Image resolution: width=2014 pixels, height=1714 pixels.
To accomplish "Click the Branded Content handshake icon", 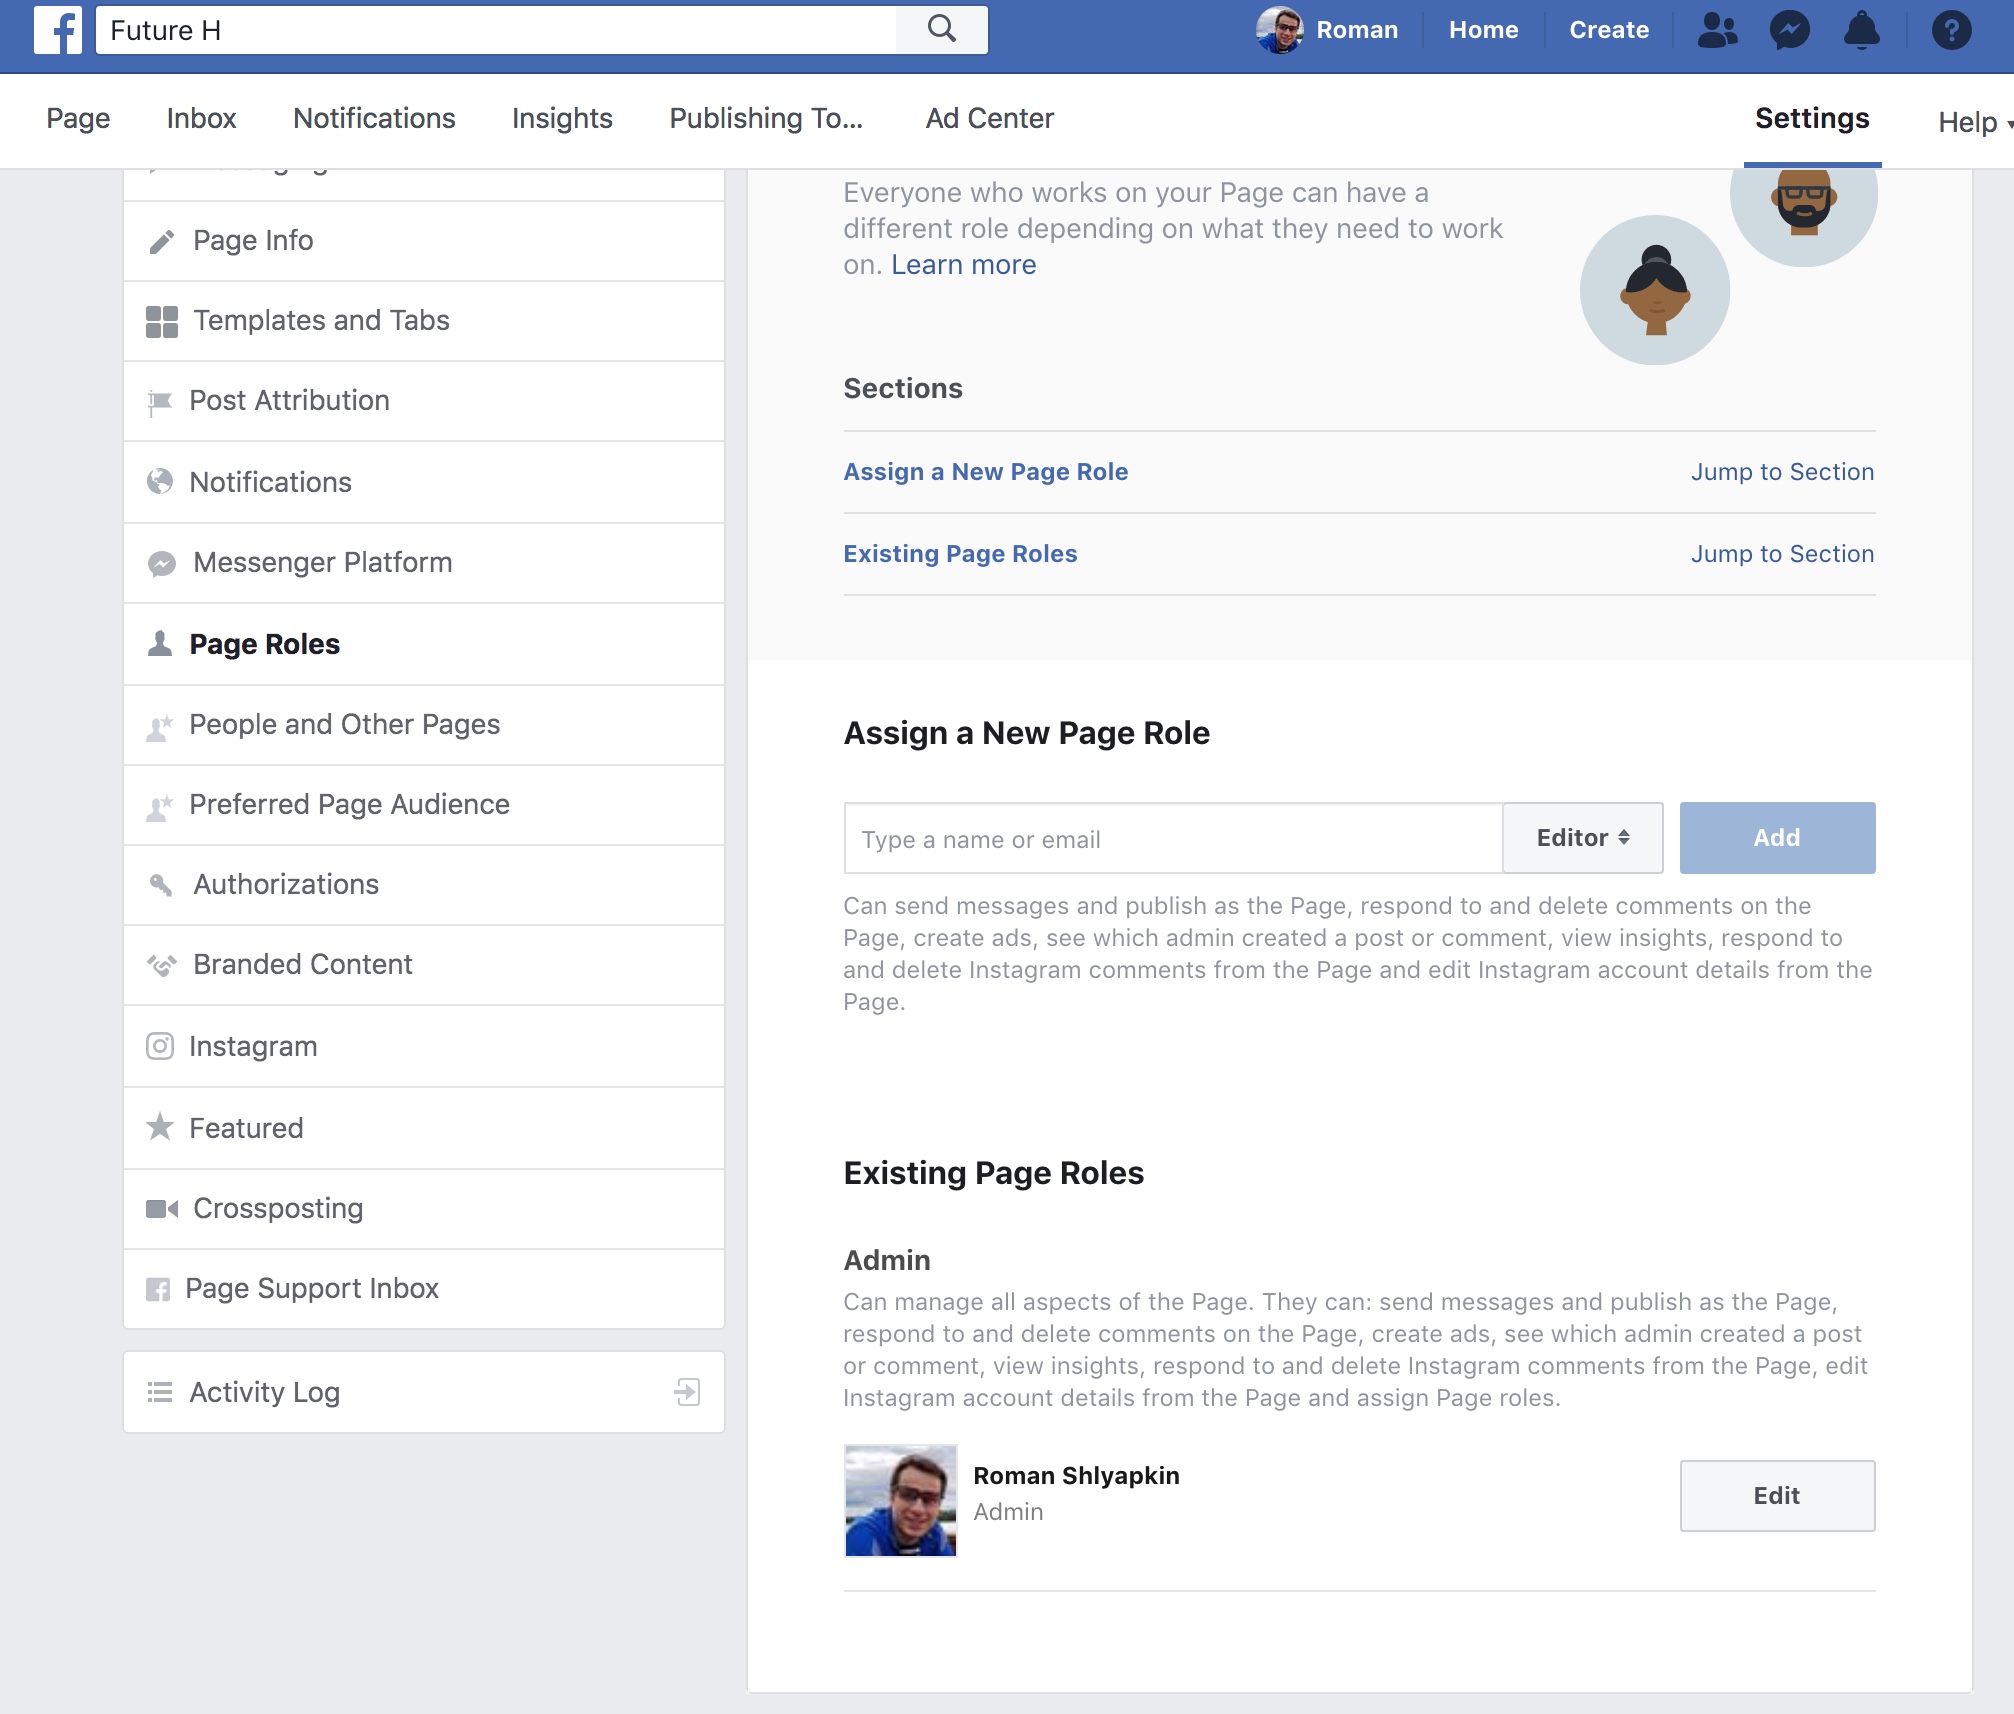I will point(161,965).
